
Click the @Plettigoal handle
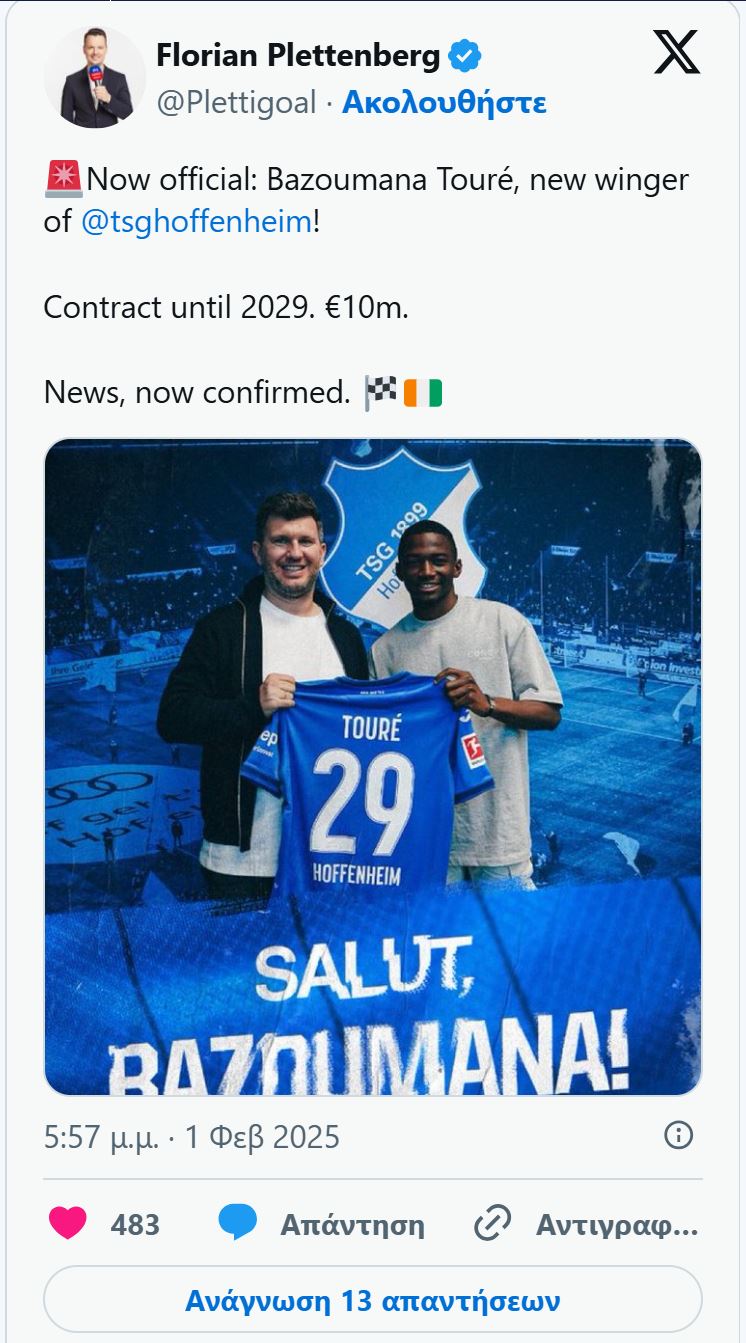237,103
